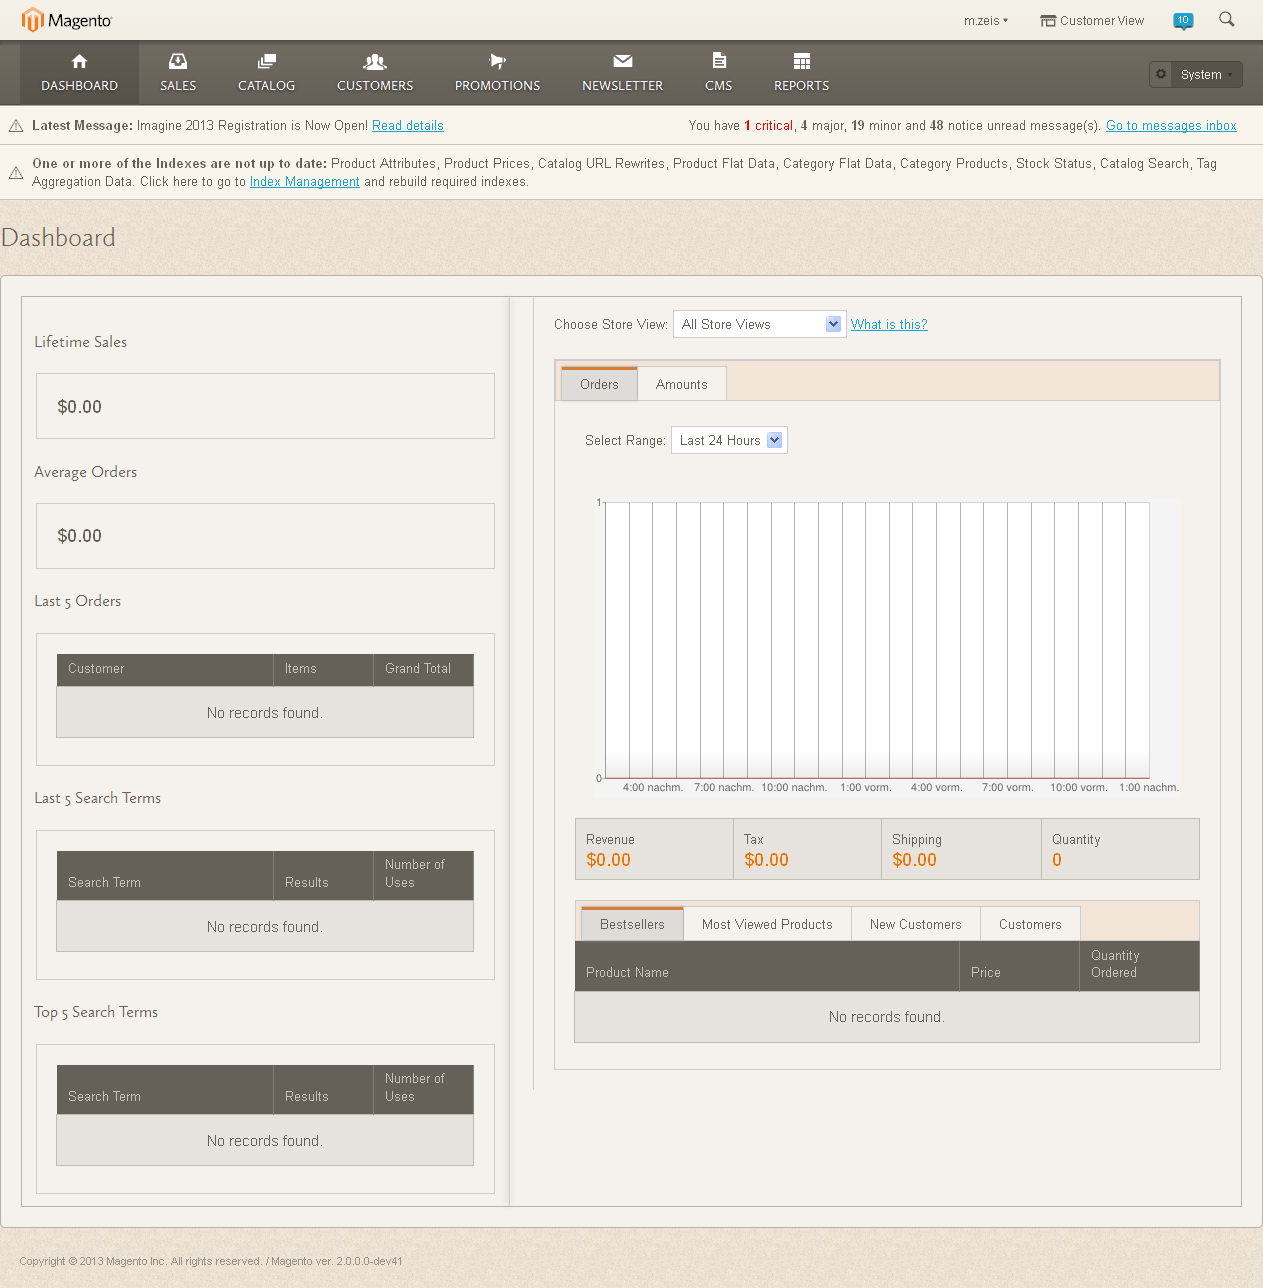Screen dimensions: 1263x1288
Task: Click the Shipping $0.00 value
Action: click(915, 860)
